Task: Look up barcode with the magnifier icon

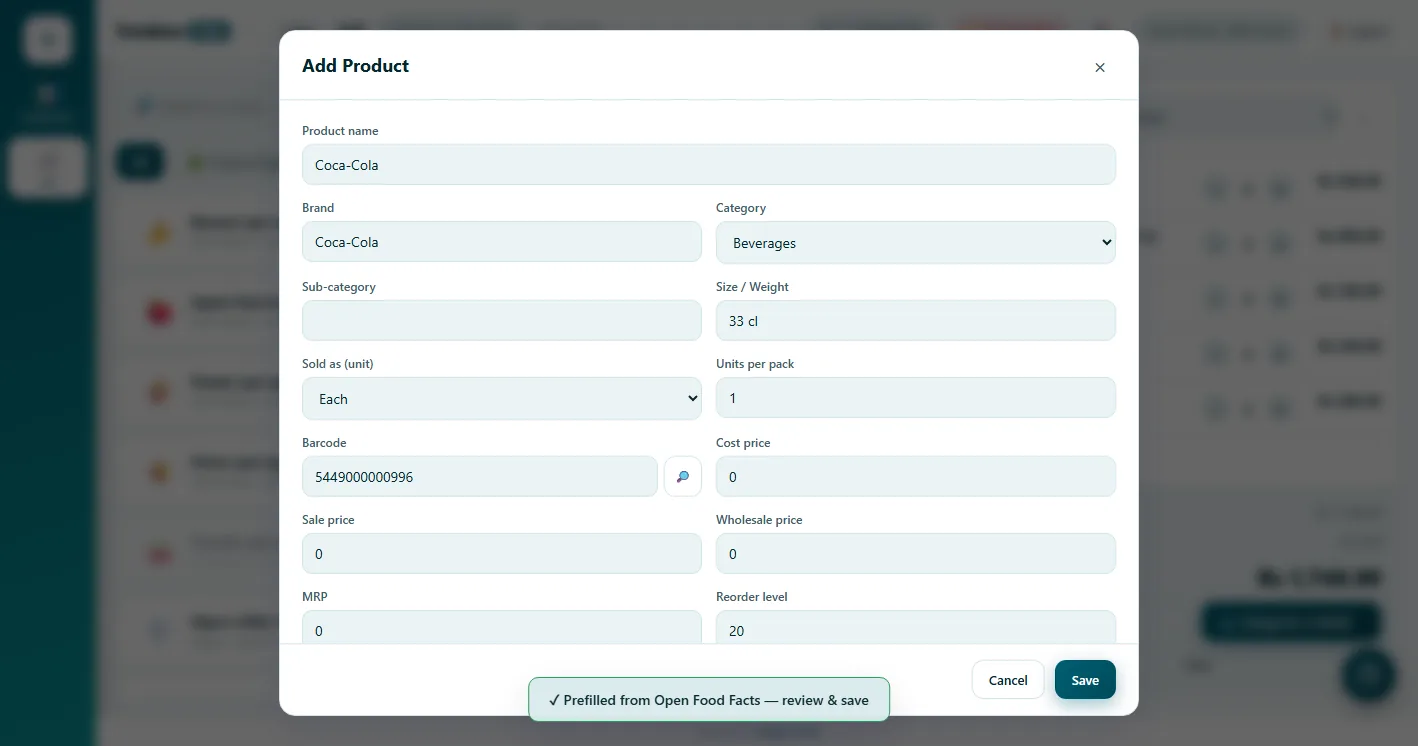Action: (683, 477)
